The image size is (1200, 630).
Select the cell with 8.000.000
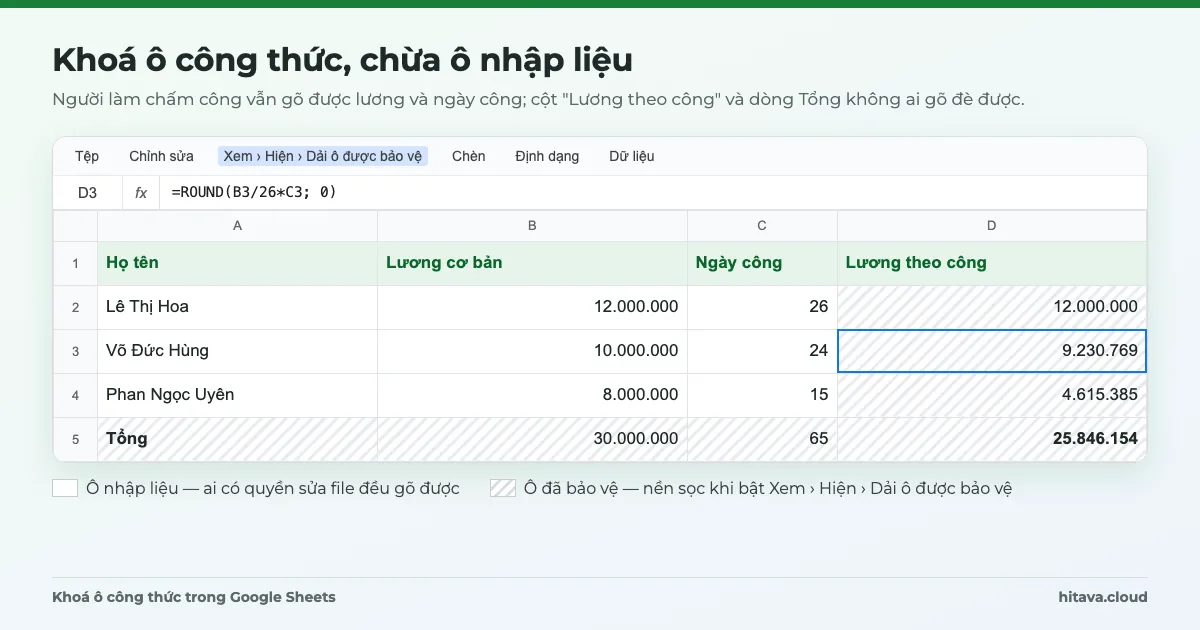532,395
